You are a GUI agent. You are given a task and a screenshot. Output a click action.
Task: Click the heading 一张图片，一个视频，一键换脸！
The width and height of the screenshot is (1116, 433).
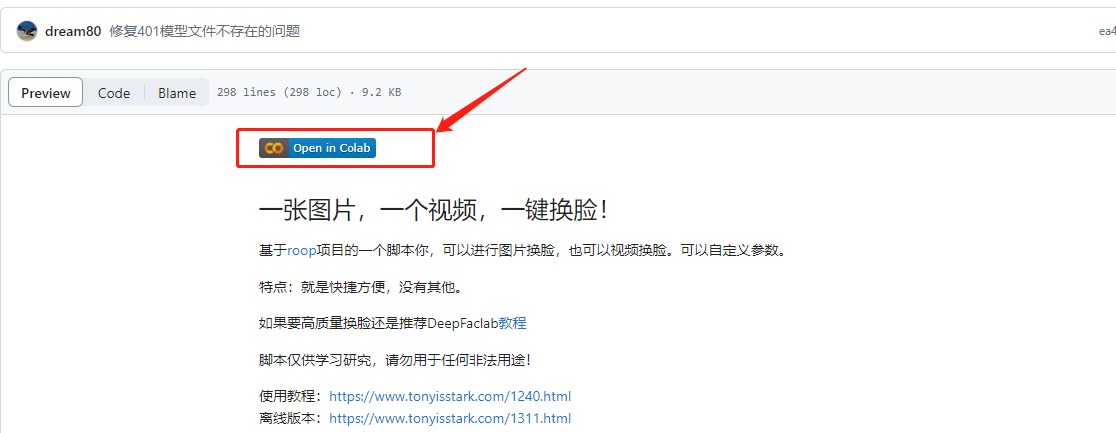[435, 209]
